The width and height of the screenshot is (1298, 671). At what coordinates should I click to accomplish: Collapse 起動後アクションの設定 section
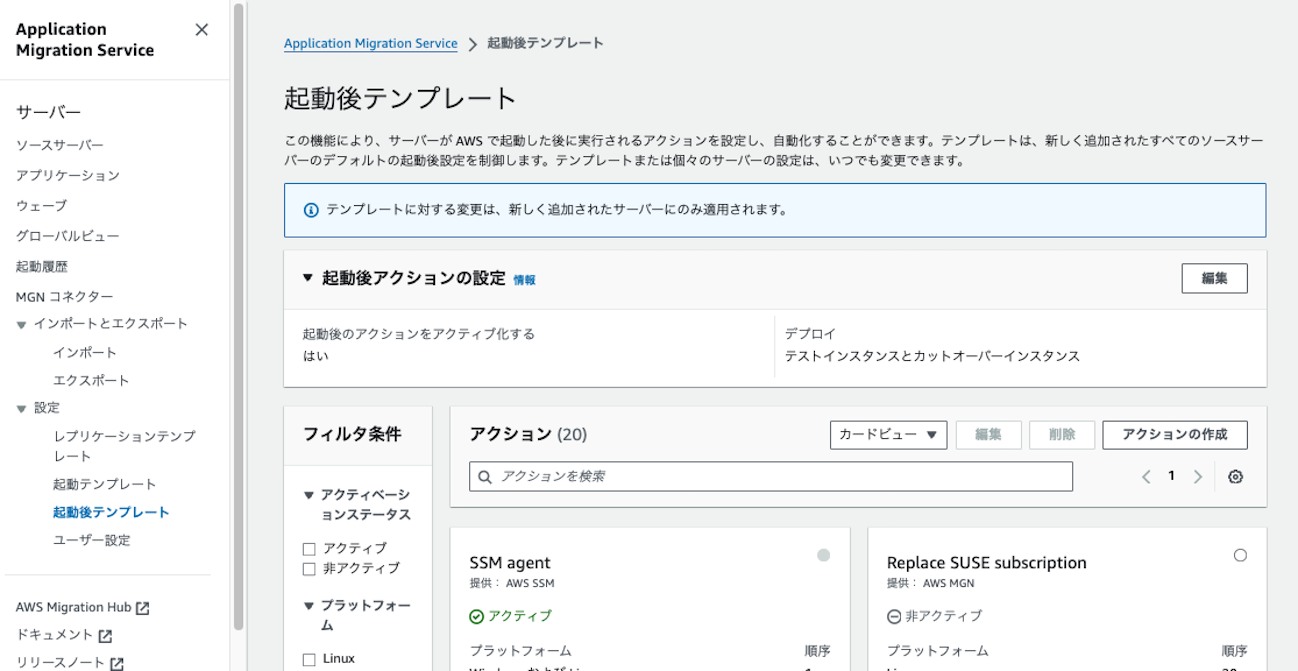pos(308,278)
